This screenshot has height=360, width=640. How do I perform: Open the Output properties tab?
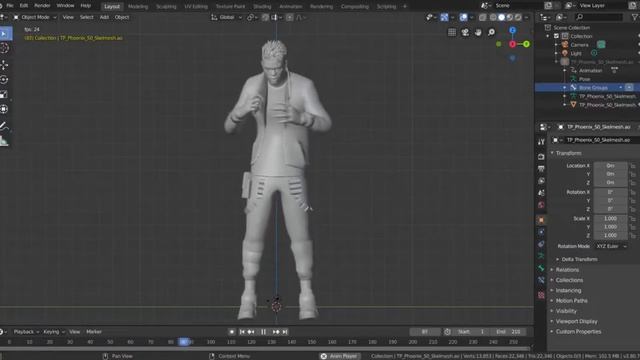(541, 169)
